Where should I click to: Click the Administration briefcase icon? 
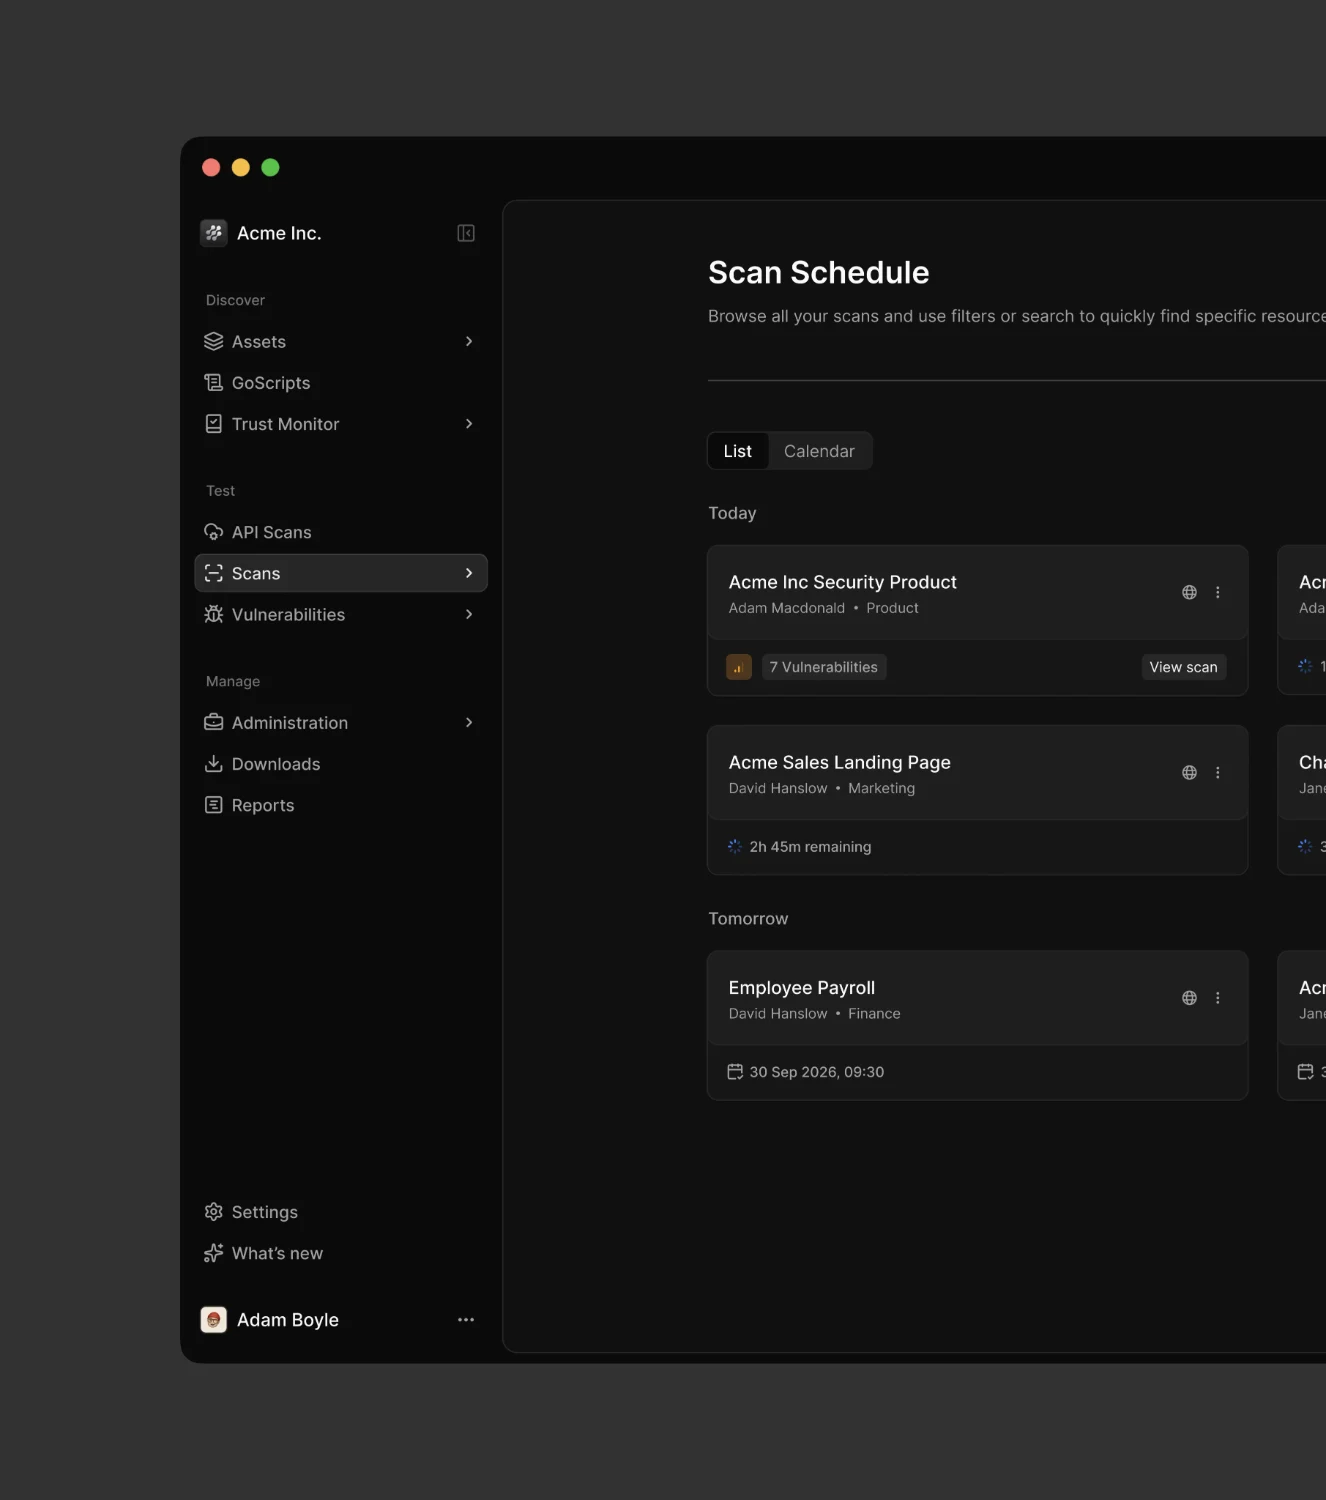(214, 722)
